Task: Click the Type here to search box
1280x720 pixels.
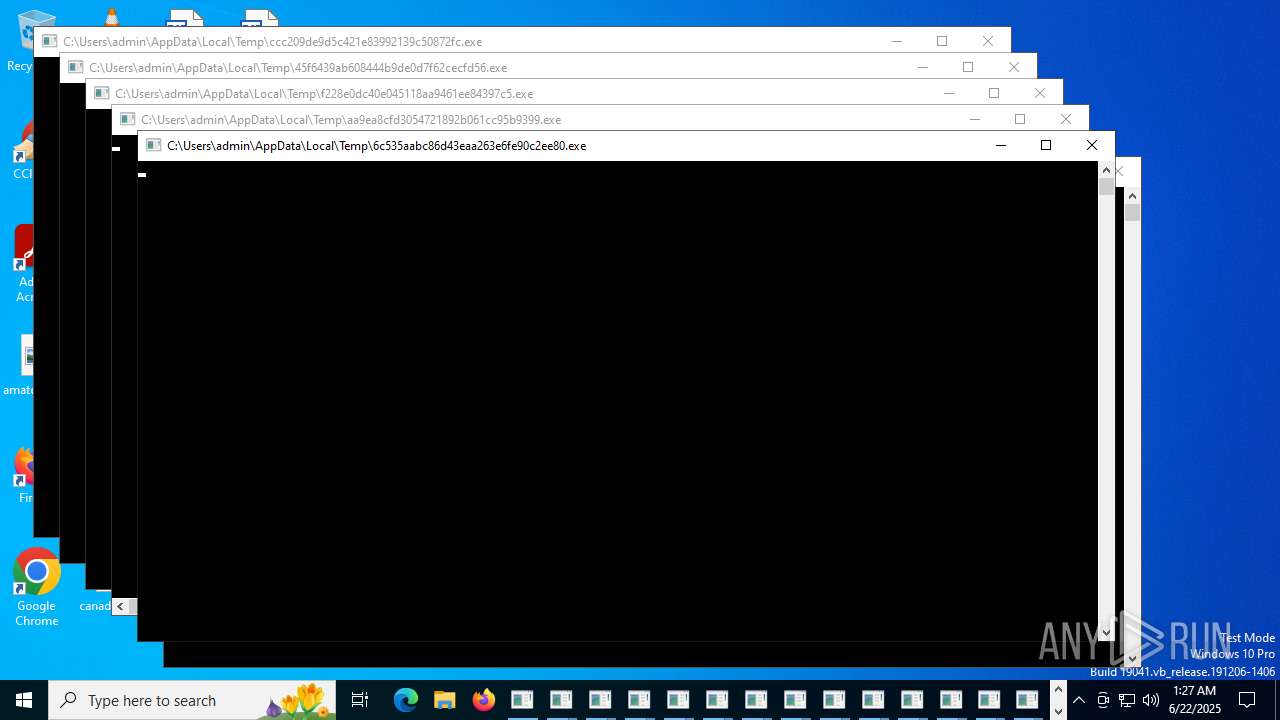Action: click(191, 700)
